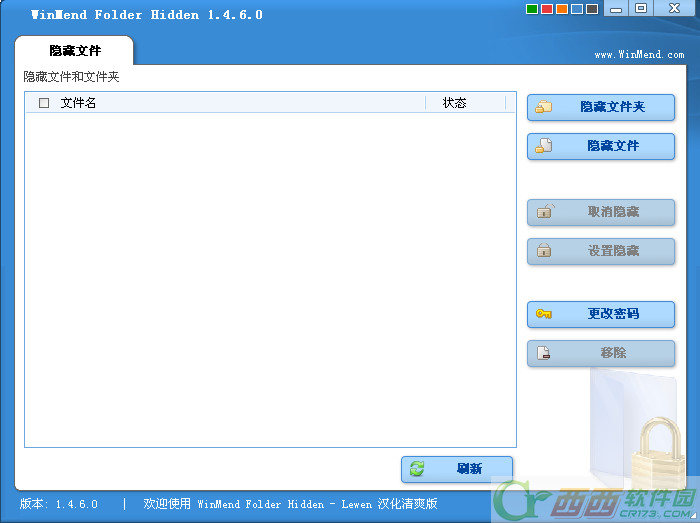Select the green theme color swatch
Image resolution: width=700 pixels, height=523 pixels.
click(532, 9)
